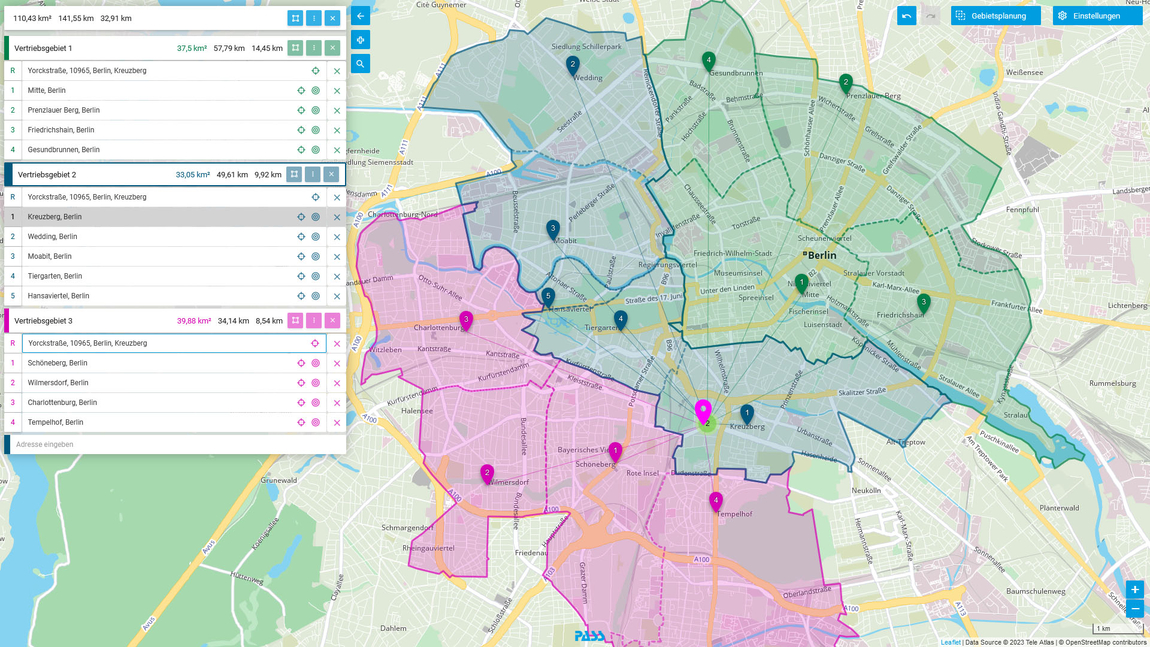The height and width of the screenshot is (647, 1150).
Task: Fit Vertriebsgebiet 1 to view
Action: pos(295,48)
